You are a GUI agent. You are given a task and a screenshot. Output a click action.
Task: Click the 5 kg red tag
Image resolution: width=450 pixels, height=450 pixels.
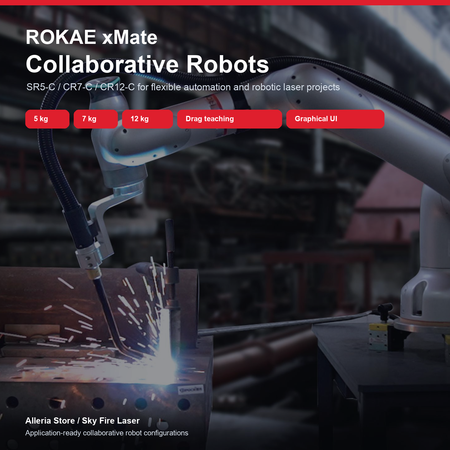(x=47, y=119)
